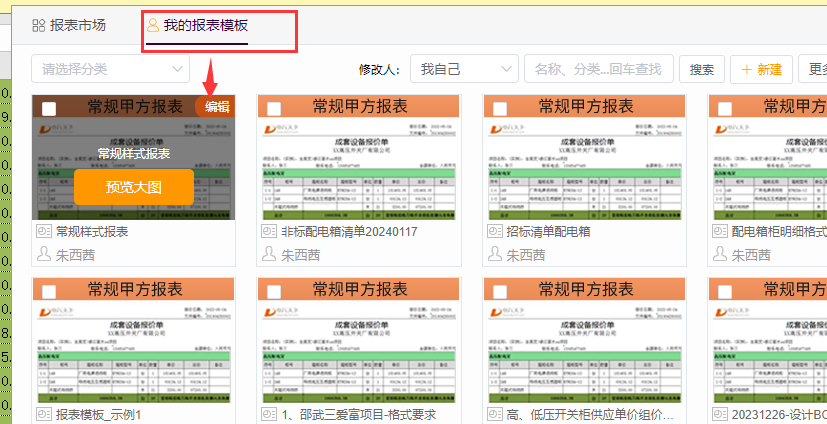
Task: Tick the checkbox on 报表模板_示例1 card
Action: tap(49, 292)
